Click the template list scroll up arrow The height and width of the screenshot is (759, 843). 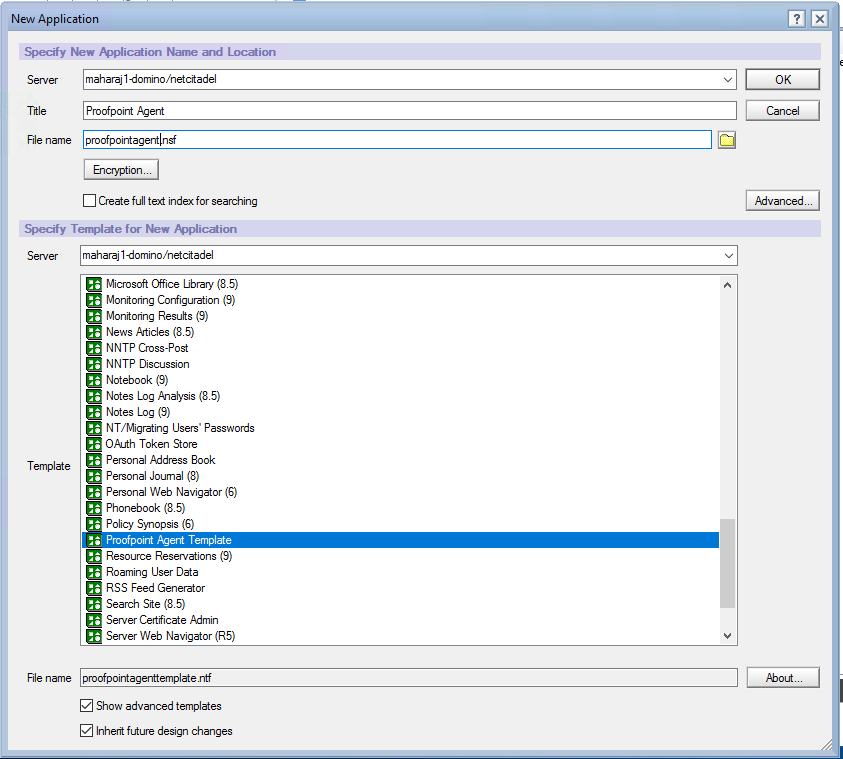click(x=727, y=285)
